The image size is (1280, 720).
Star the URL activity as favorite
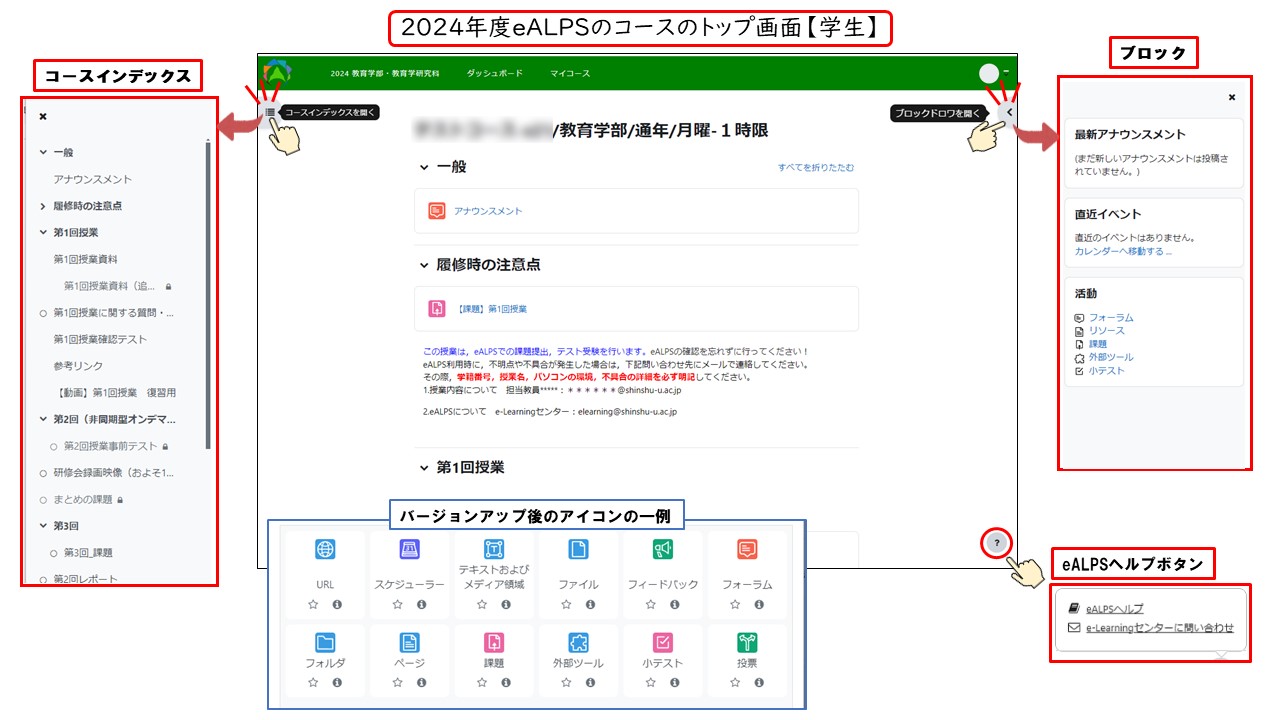tap(313, 605)
